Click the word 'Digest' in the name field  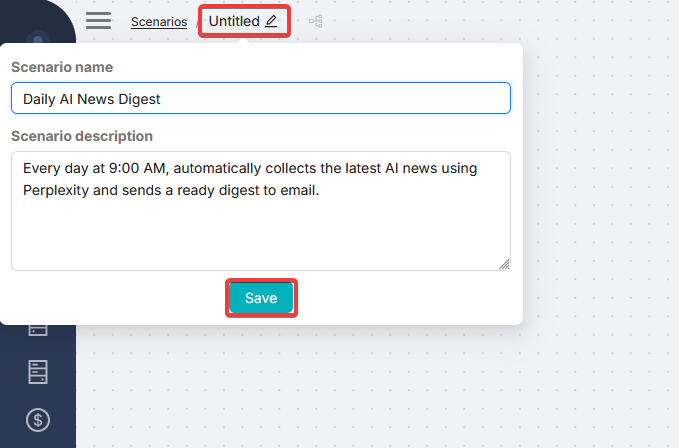click(140, 99)
